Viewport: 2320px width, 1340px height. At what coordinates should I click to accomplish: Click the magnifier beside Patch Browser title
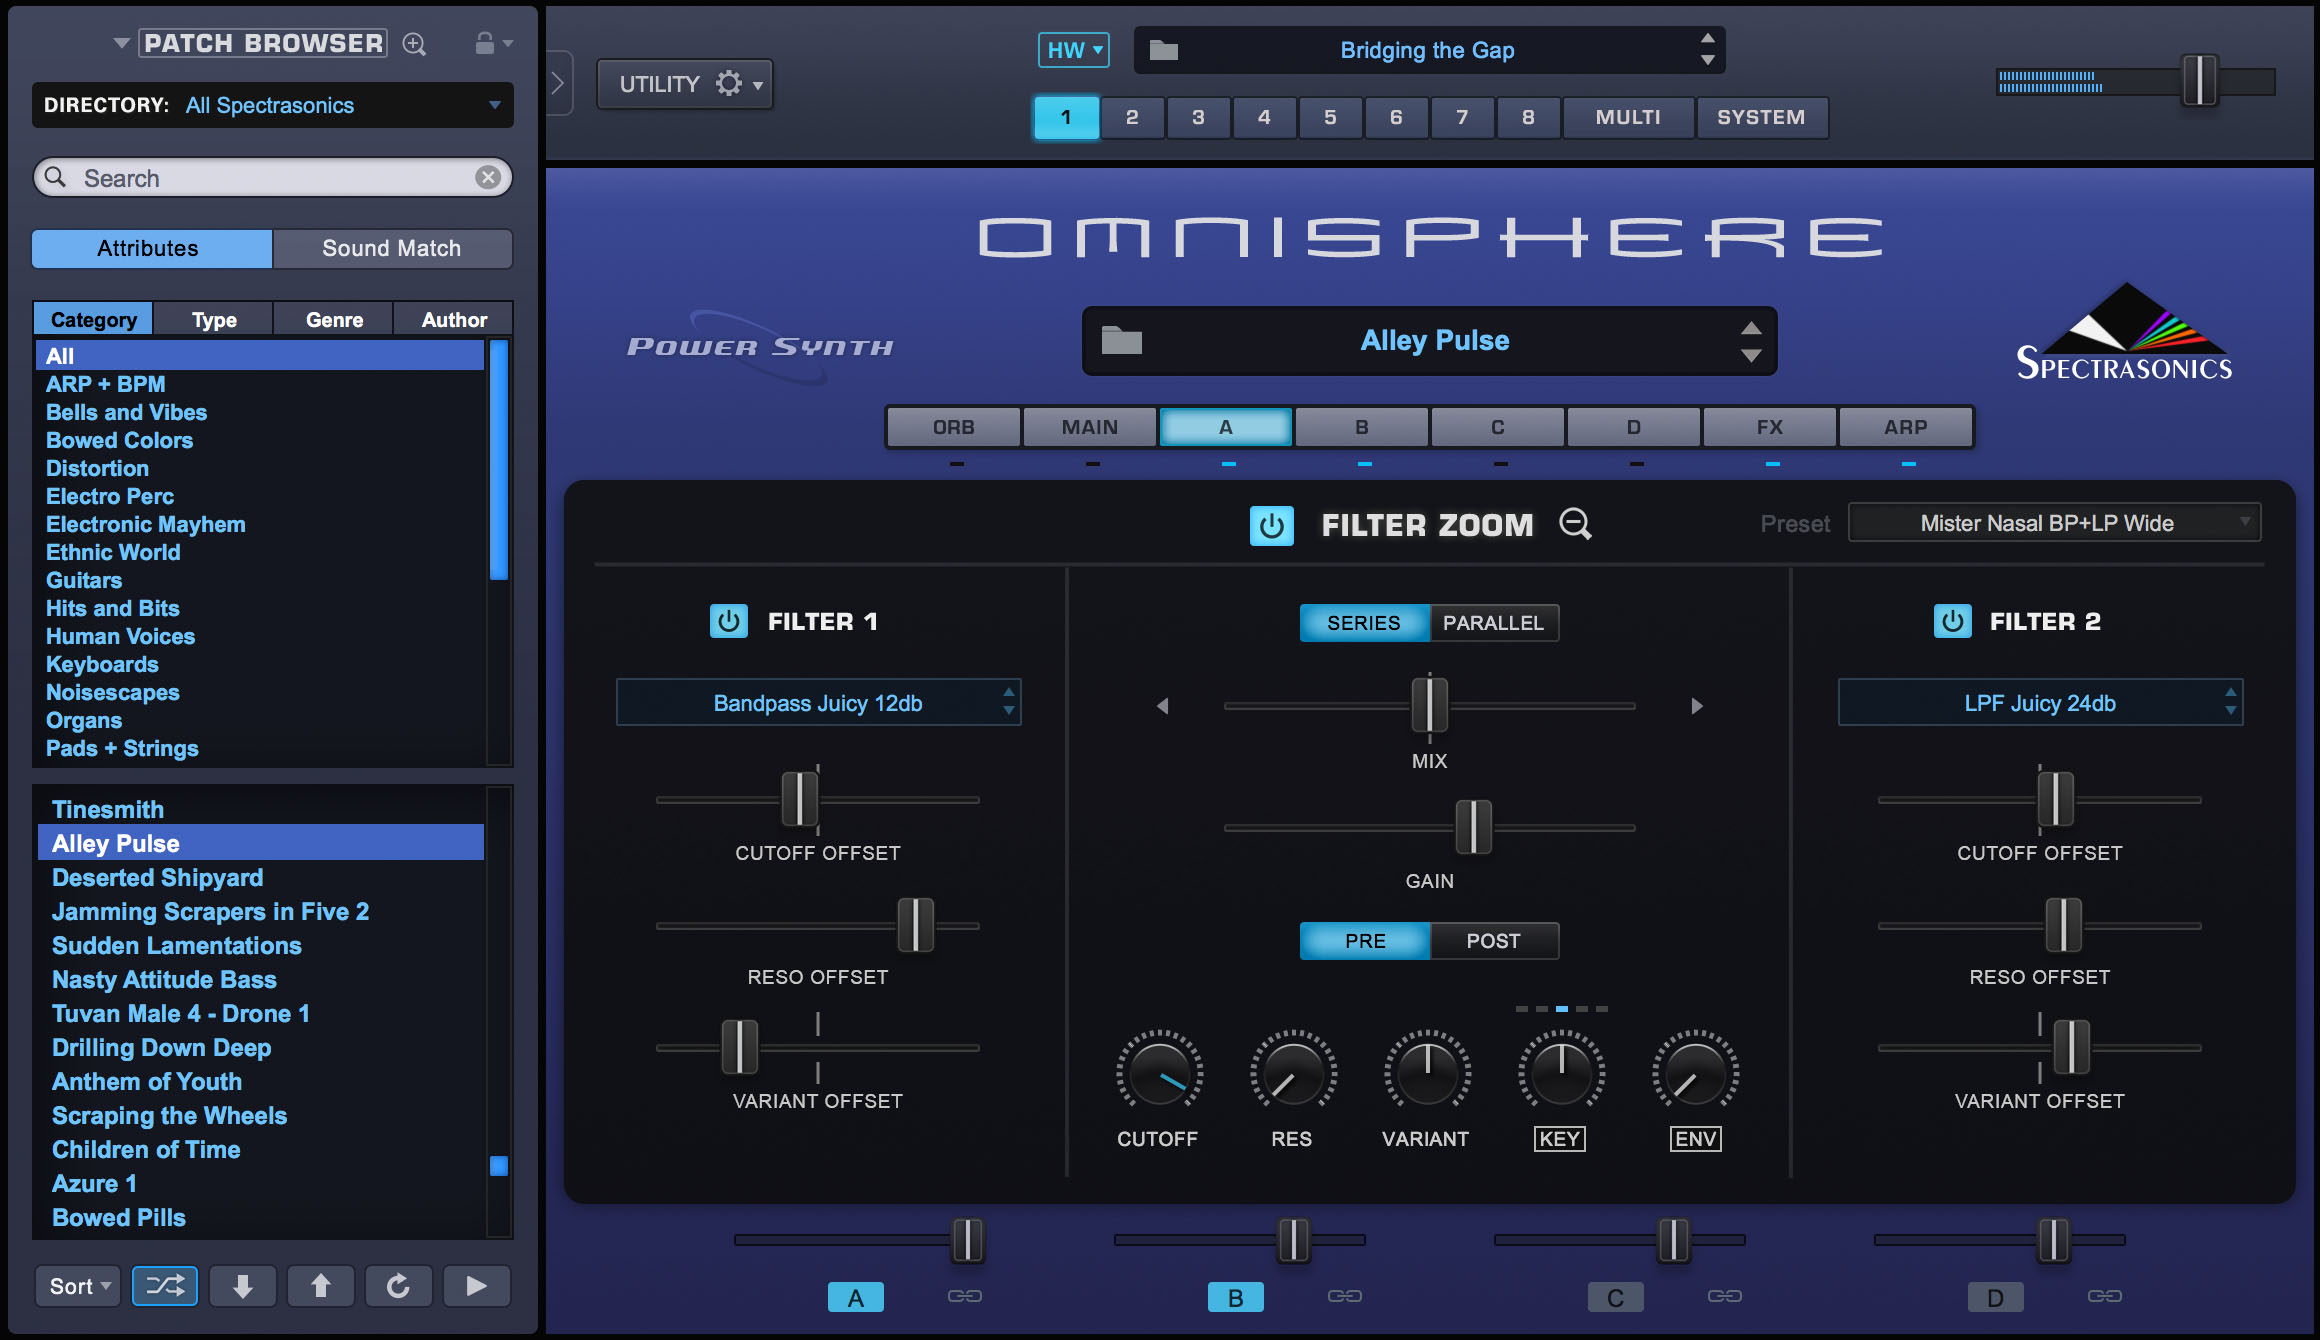click(414, 44)
